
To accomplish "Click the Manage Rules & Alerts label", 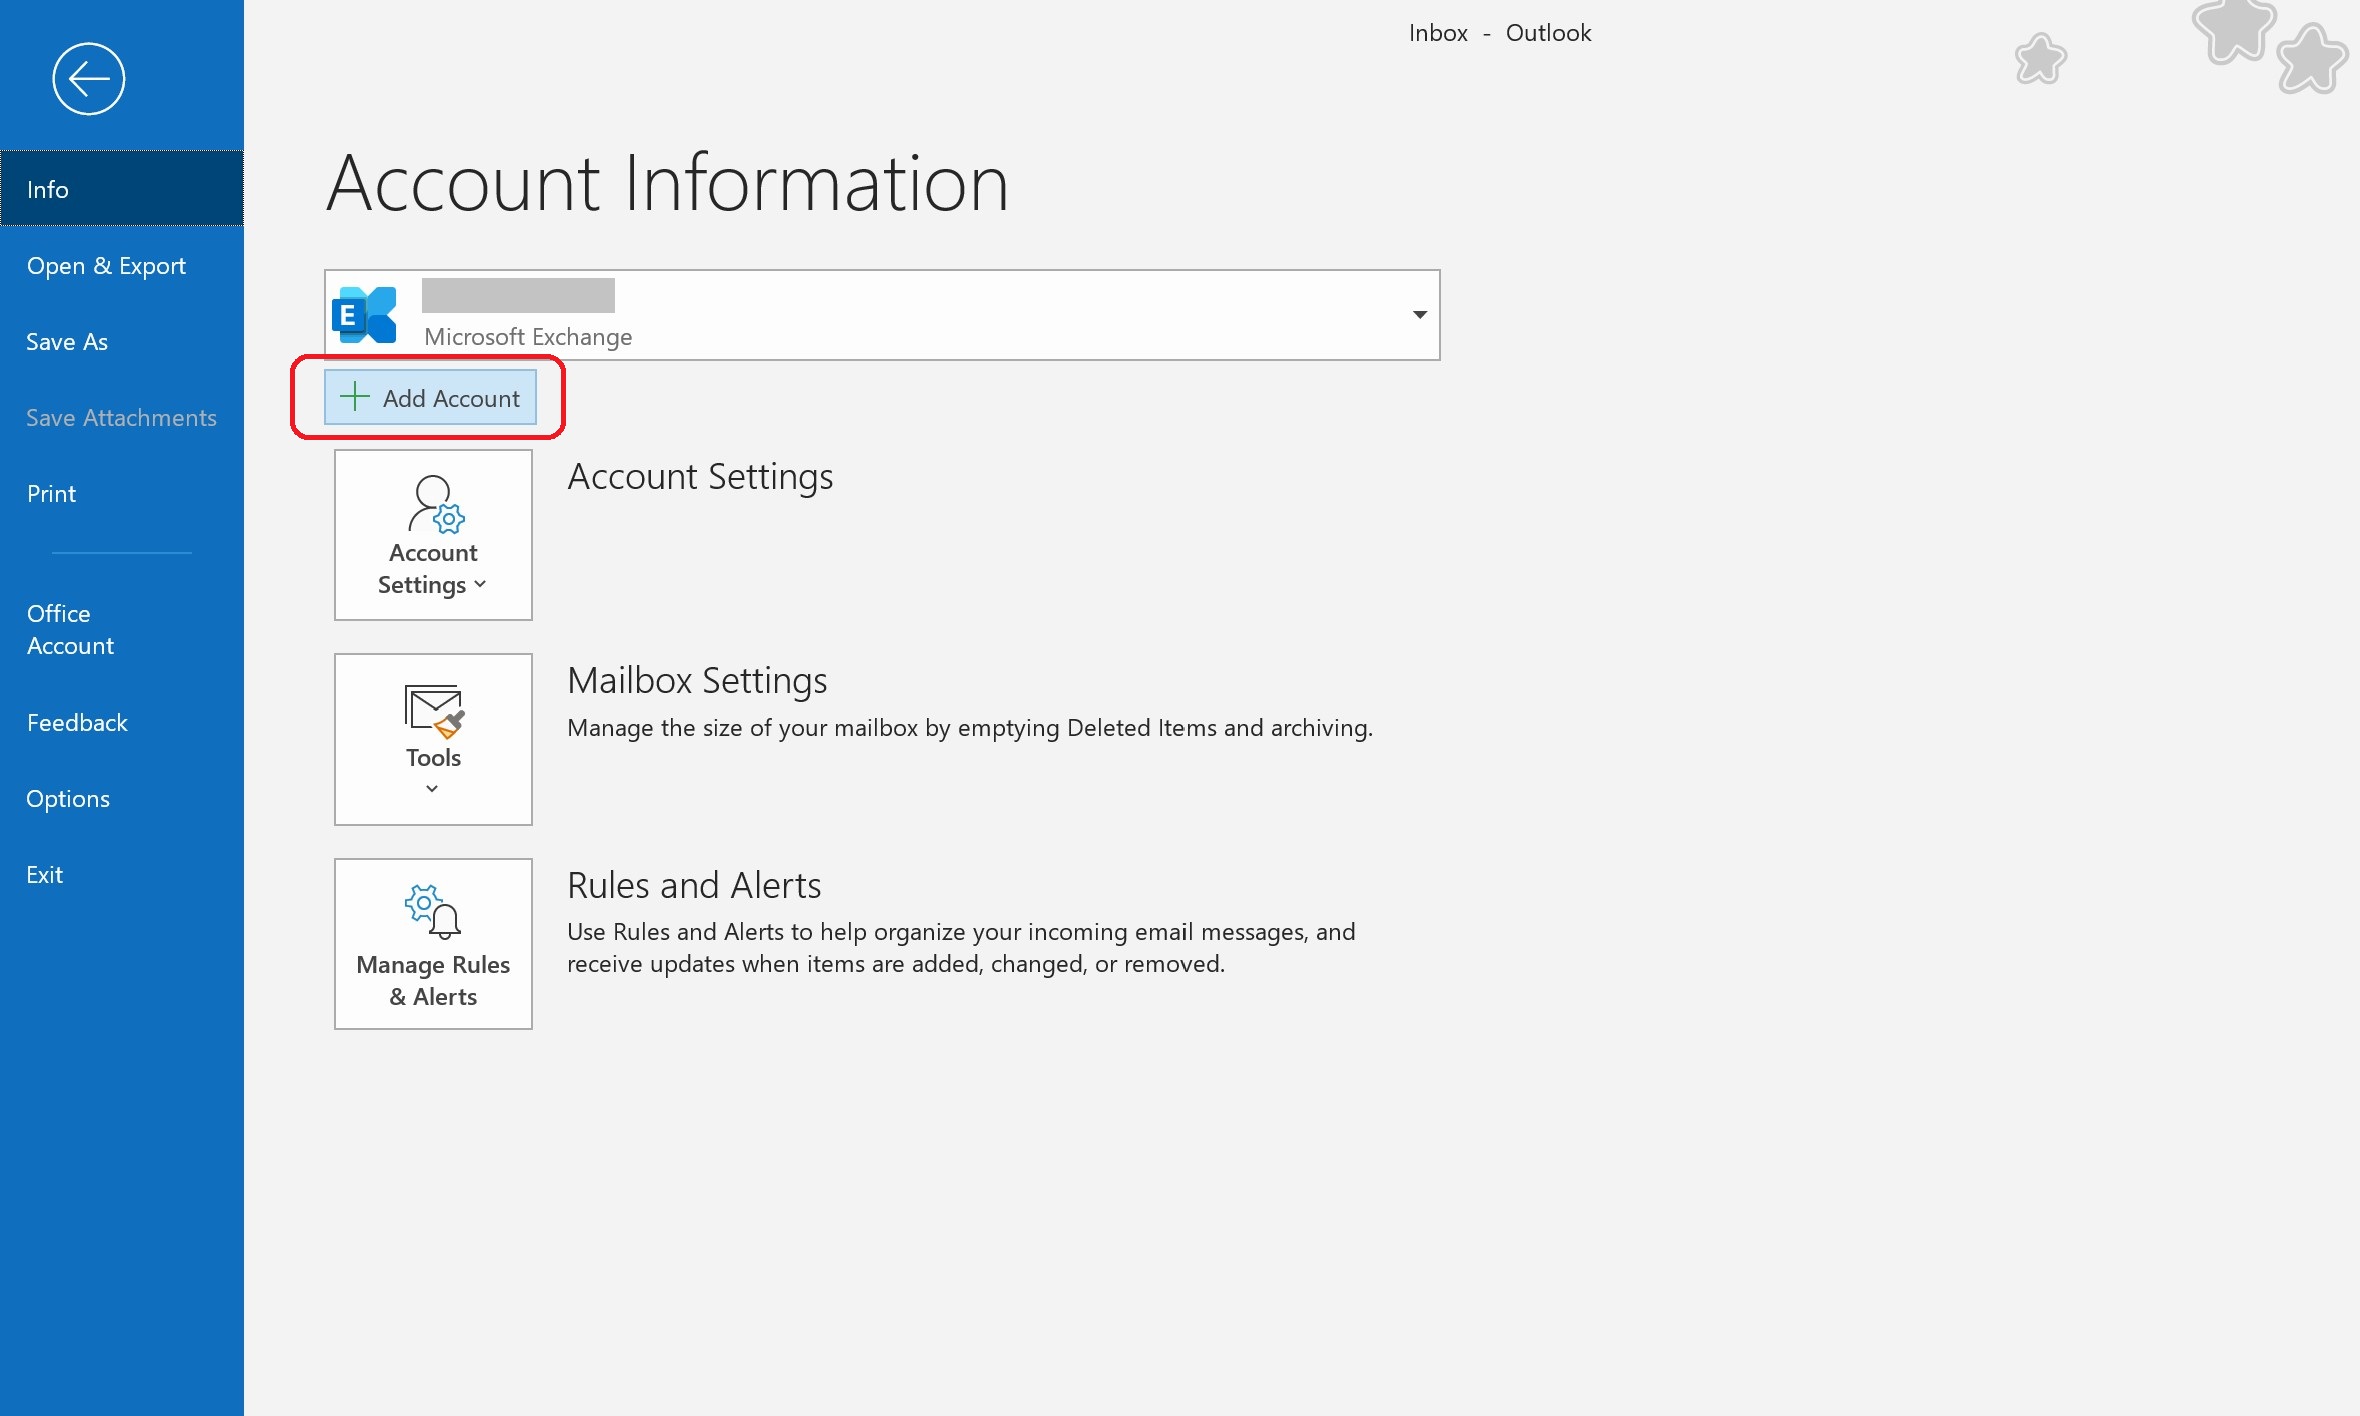I will click(x=433, y=980).
